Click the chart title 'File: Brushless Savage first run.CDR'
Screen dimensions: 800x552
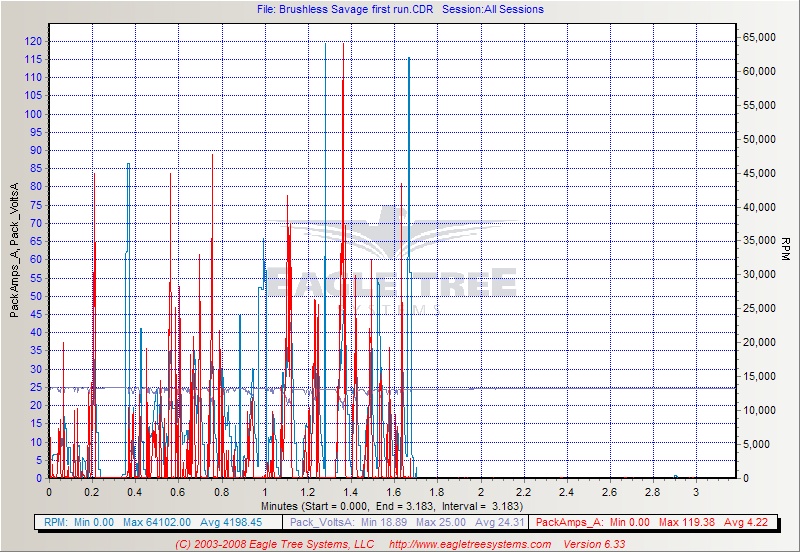(345, 9)
